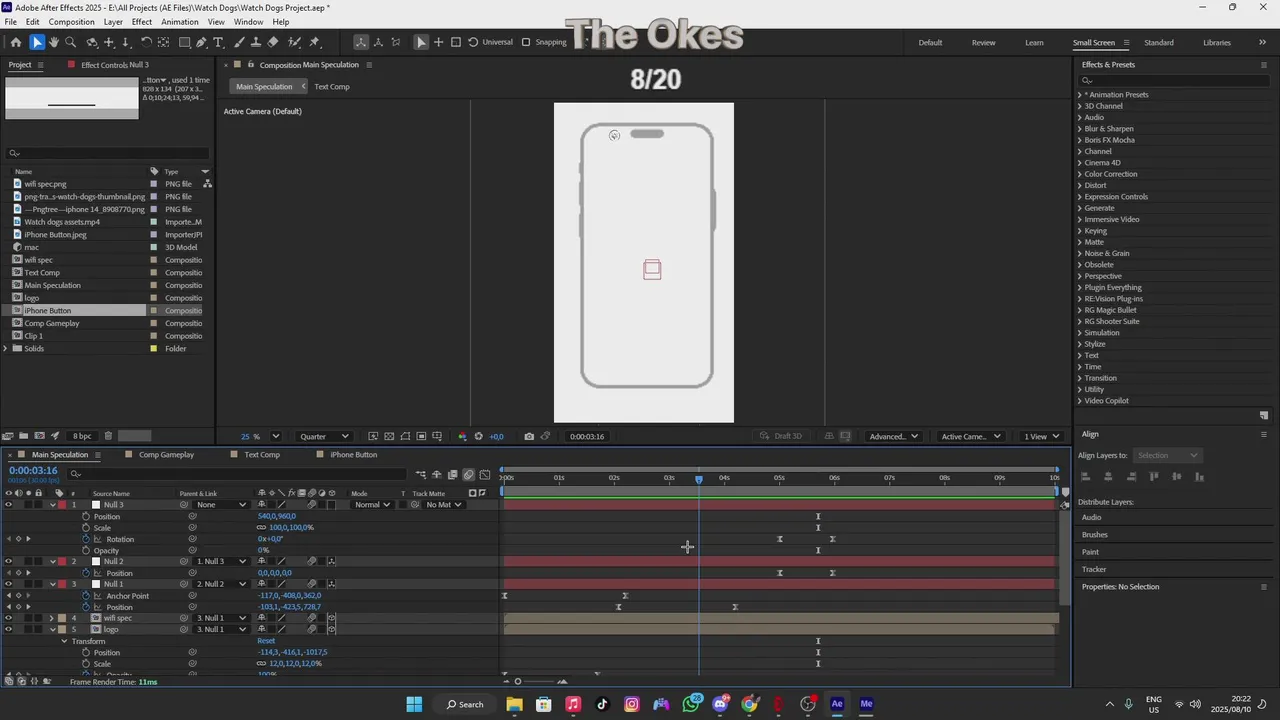Select the Clone Stamp tool
This screenshot has height=720, width=1280.
point(256,42)
